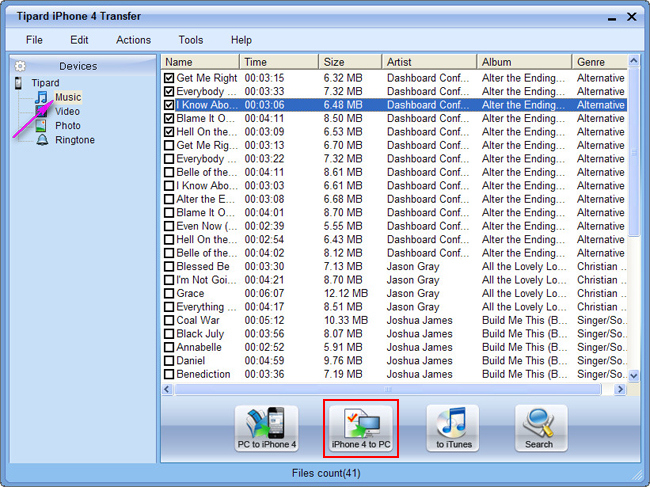
Task: Click the vertical scrollbar up arrow
Action: pyautogui.click(x=633, y=61)
